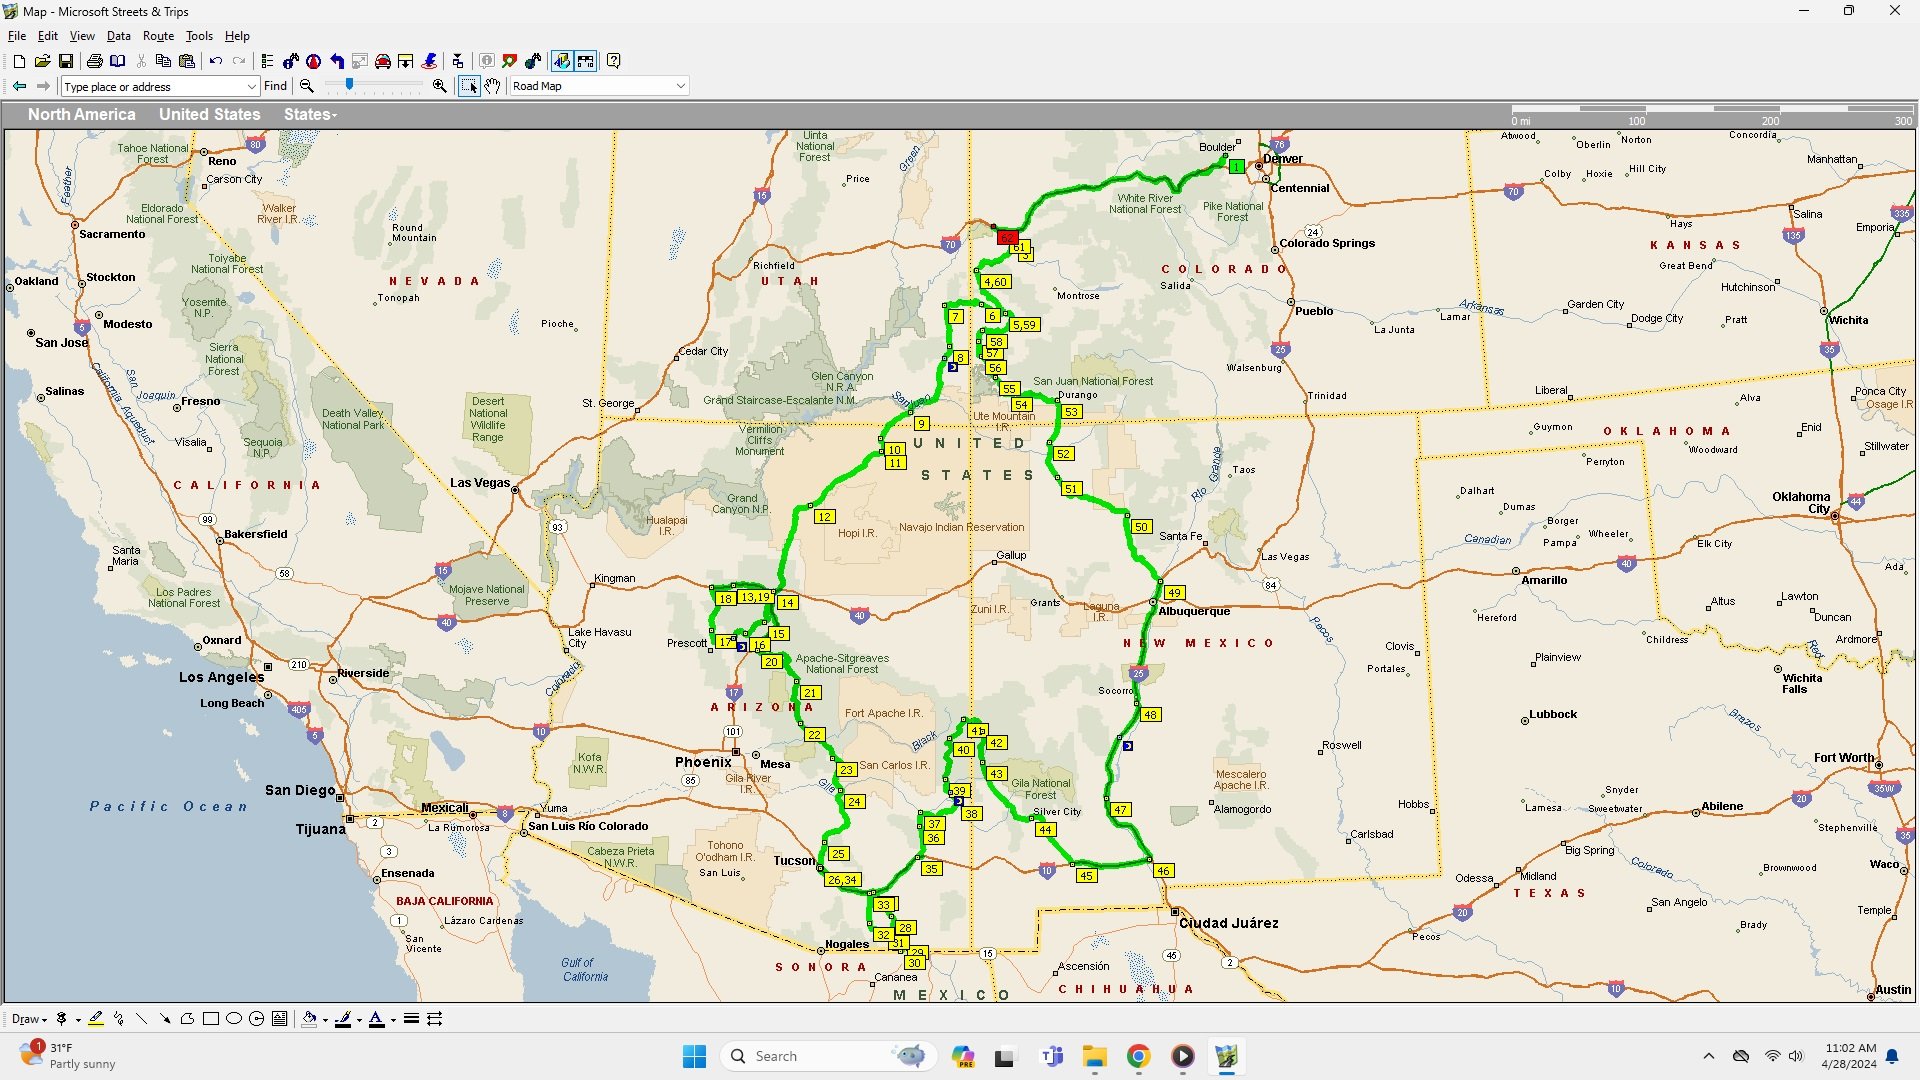Open the Road Map style dropdown
Screen dimensions: 1920x1080
point(681,86)
